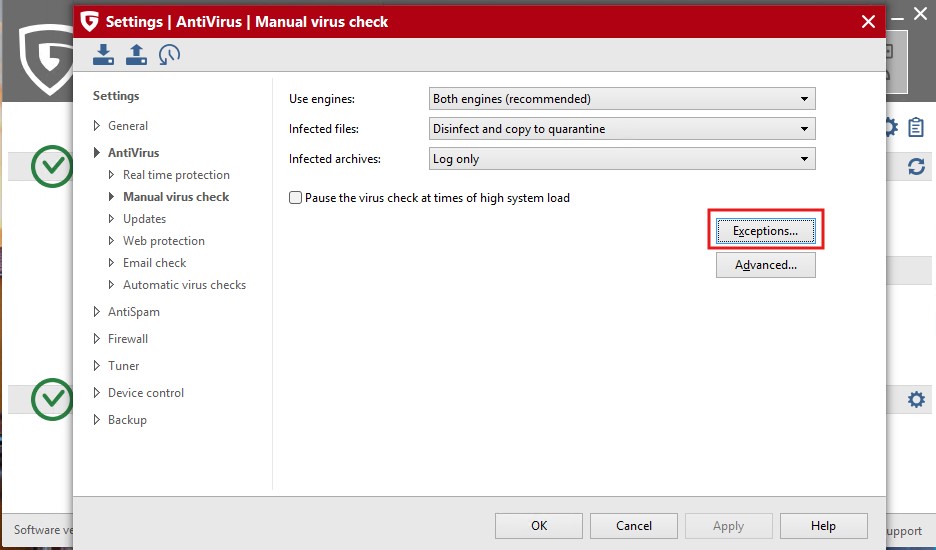
Task: Enable pausing virus check at high system load
Action: (x=295, y=198)
